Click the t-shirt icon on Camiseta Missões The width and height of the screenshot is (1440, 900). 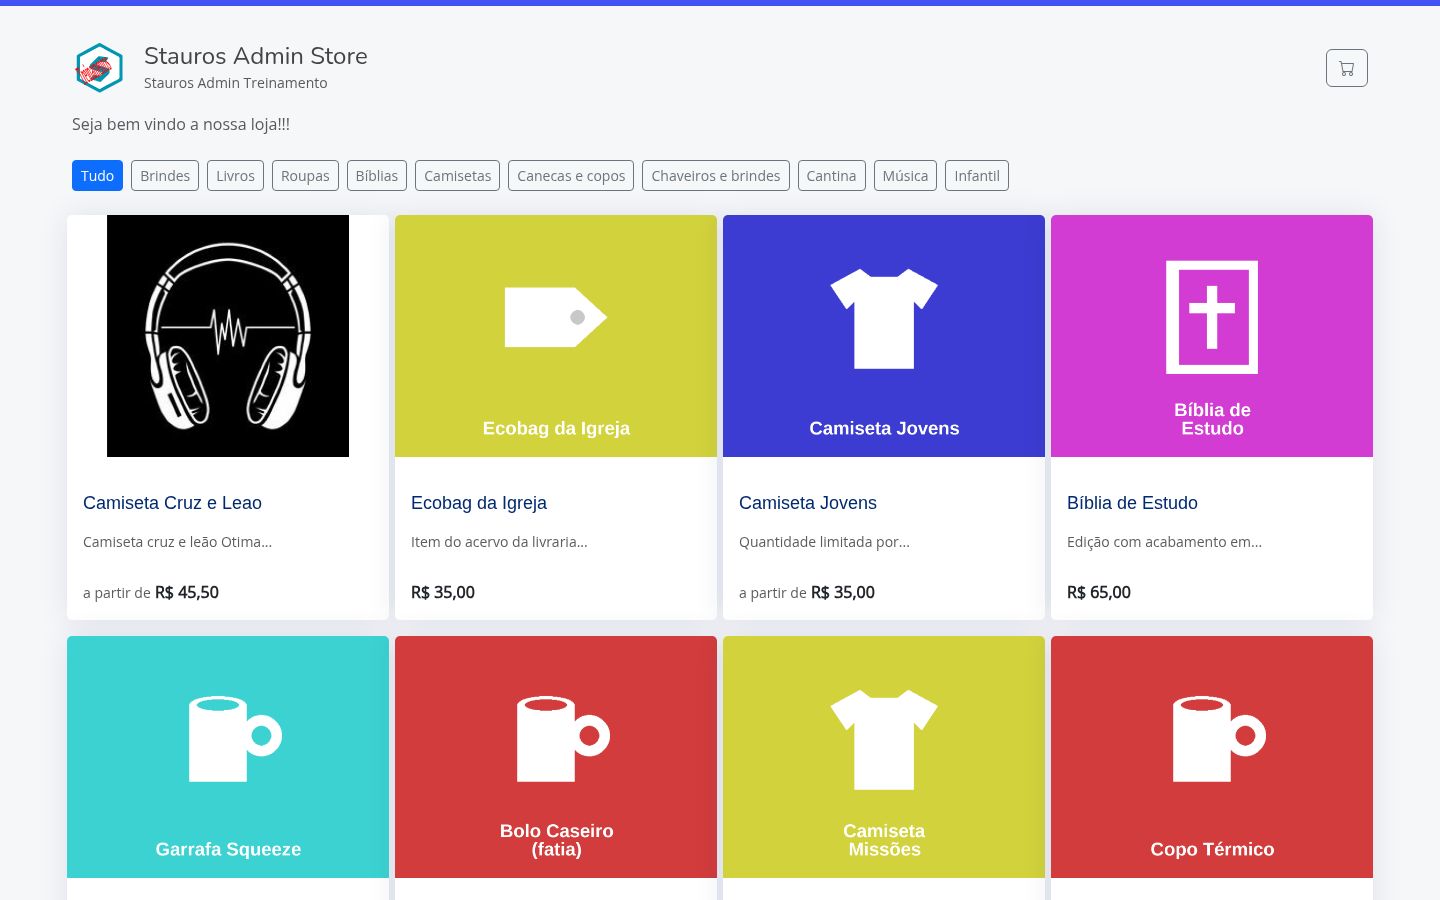pos(884,739)
